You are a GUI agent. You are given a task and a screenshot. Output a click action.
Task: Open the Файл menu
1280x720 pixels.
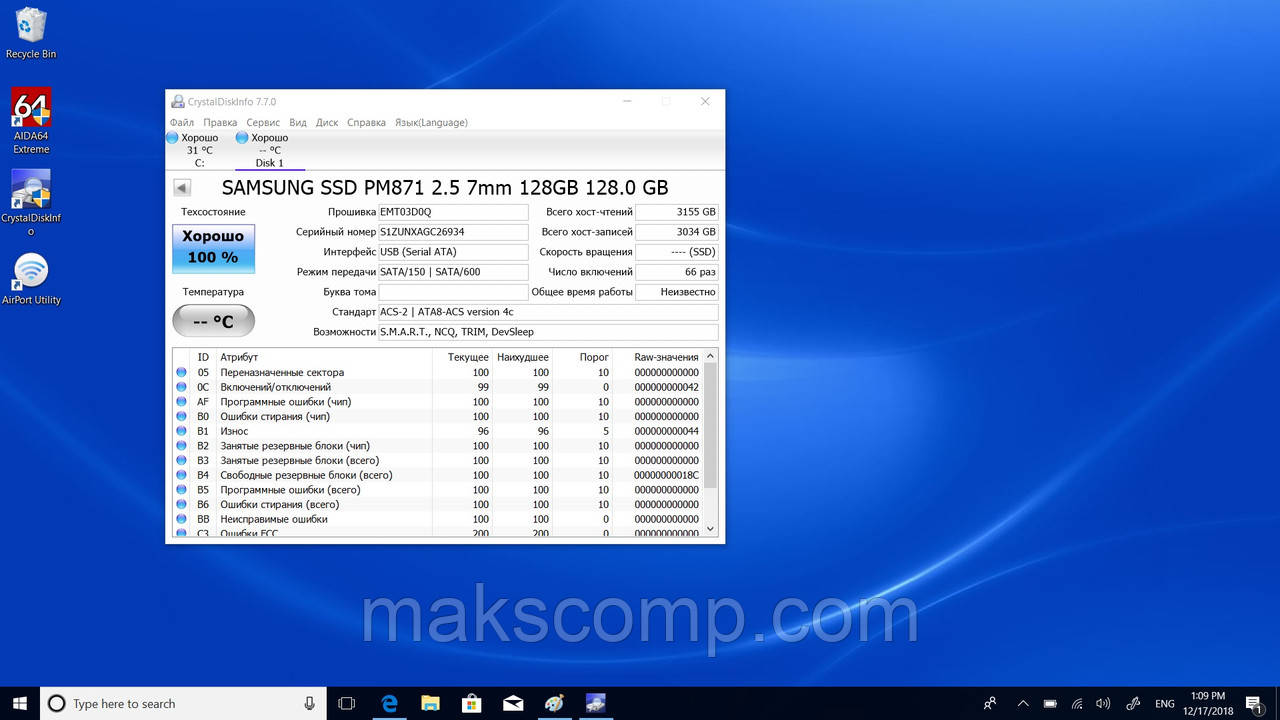[182, 122]
